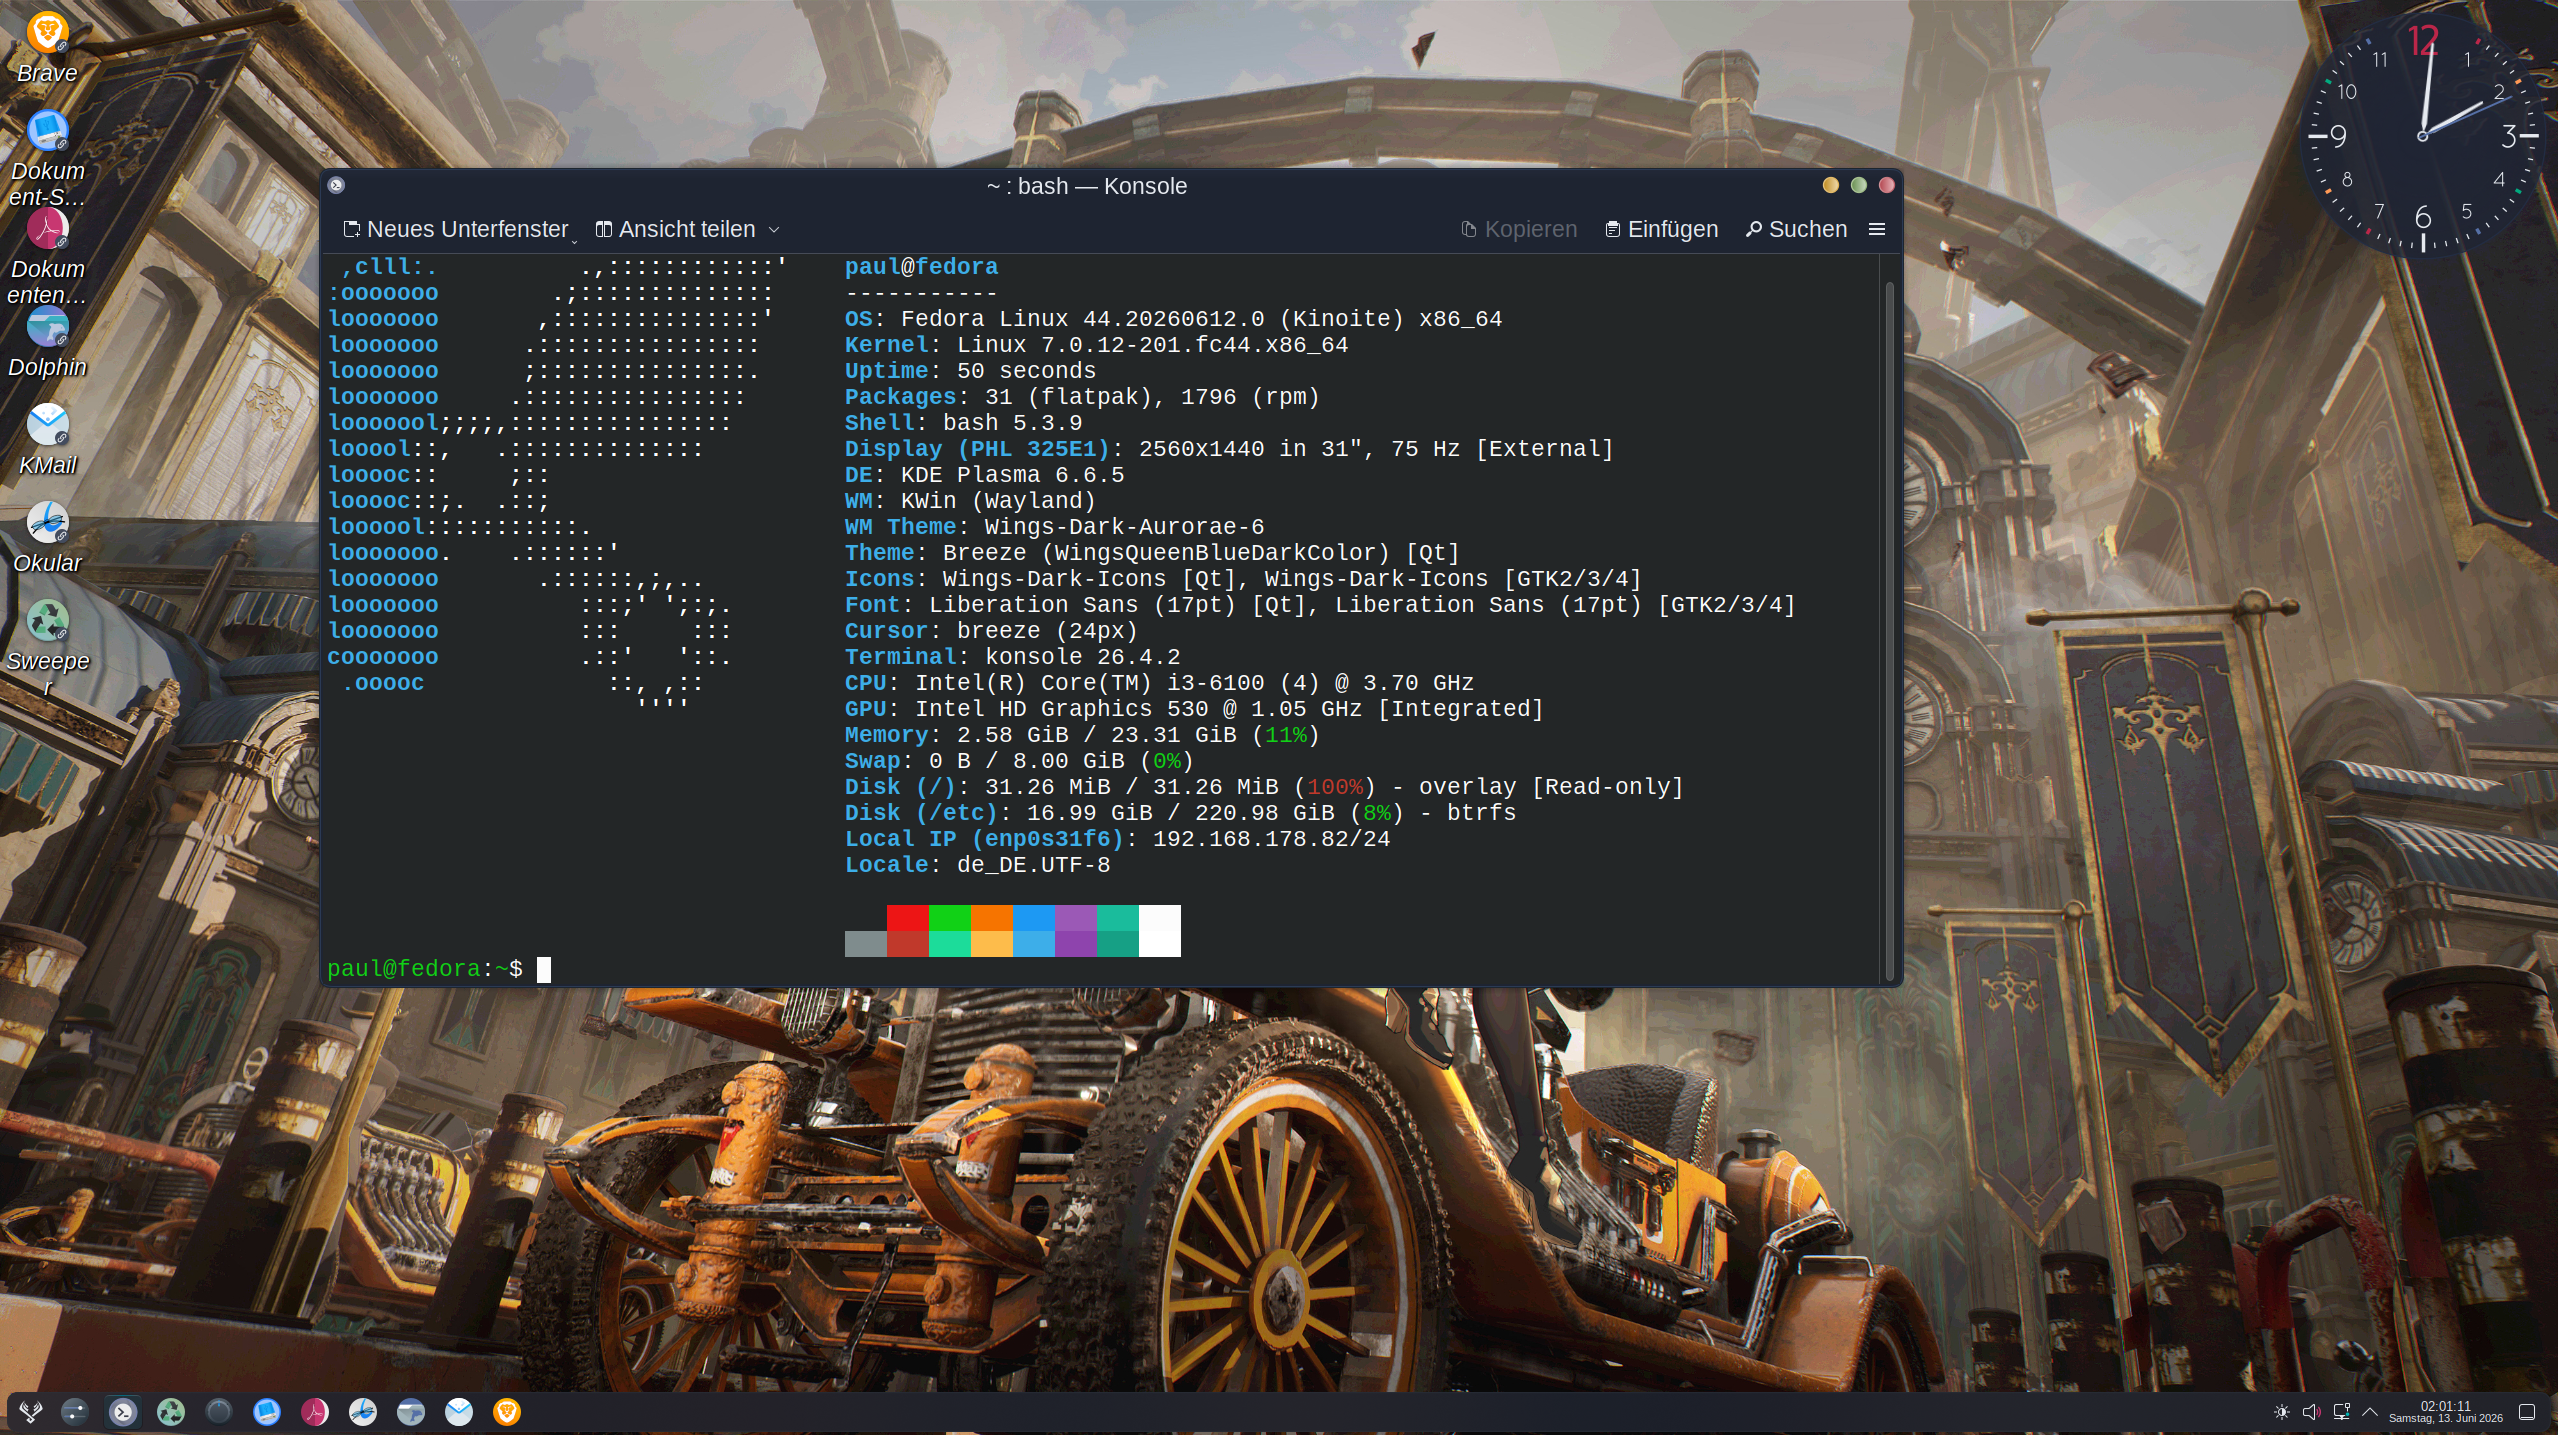The width and height of the screenshot is (2558, 1435).
Task: Click "konsole 26.4.2" terminal value
Action: coord(1082,657)
